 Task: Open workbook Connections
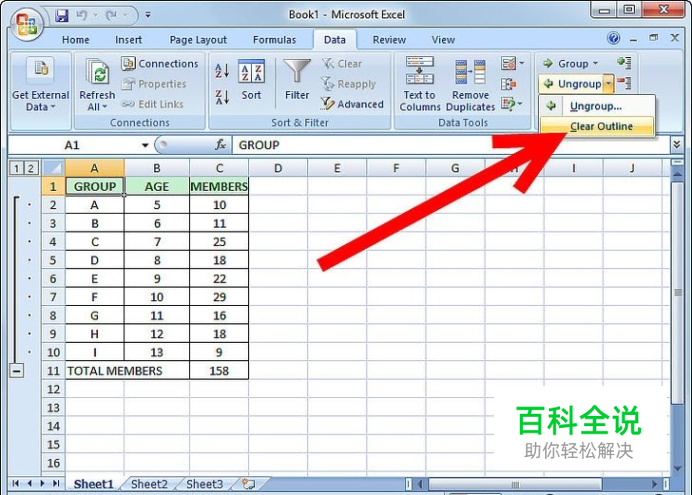160,64
